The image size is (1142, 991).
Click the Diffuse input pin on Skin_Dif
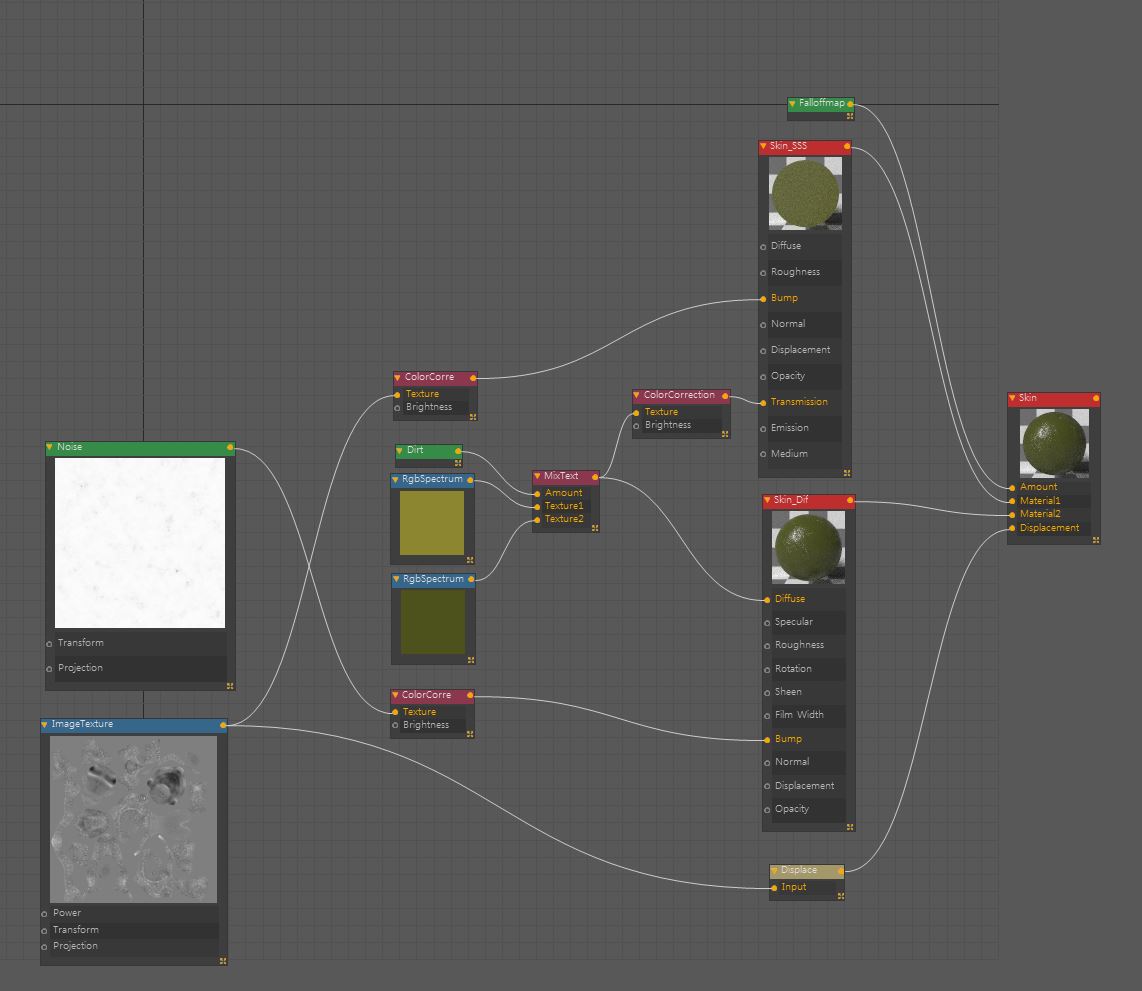coord(767,600)
